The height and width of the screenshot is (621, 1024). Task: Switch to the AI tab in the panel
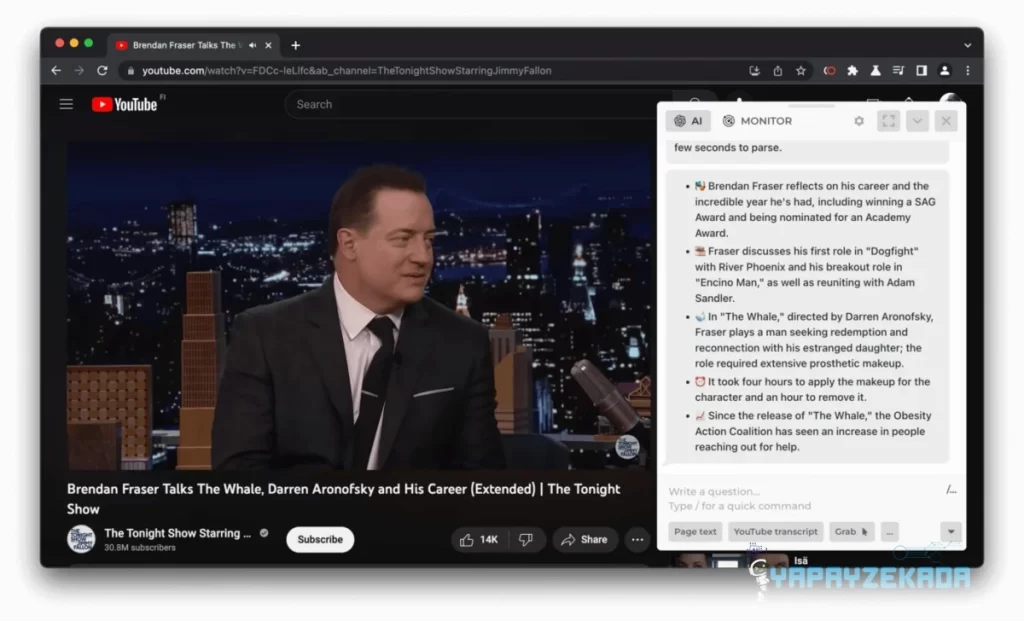(x=688, y=121)
